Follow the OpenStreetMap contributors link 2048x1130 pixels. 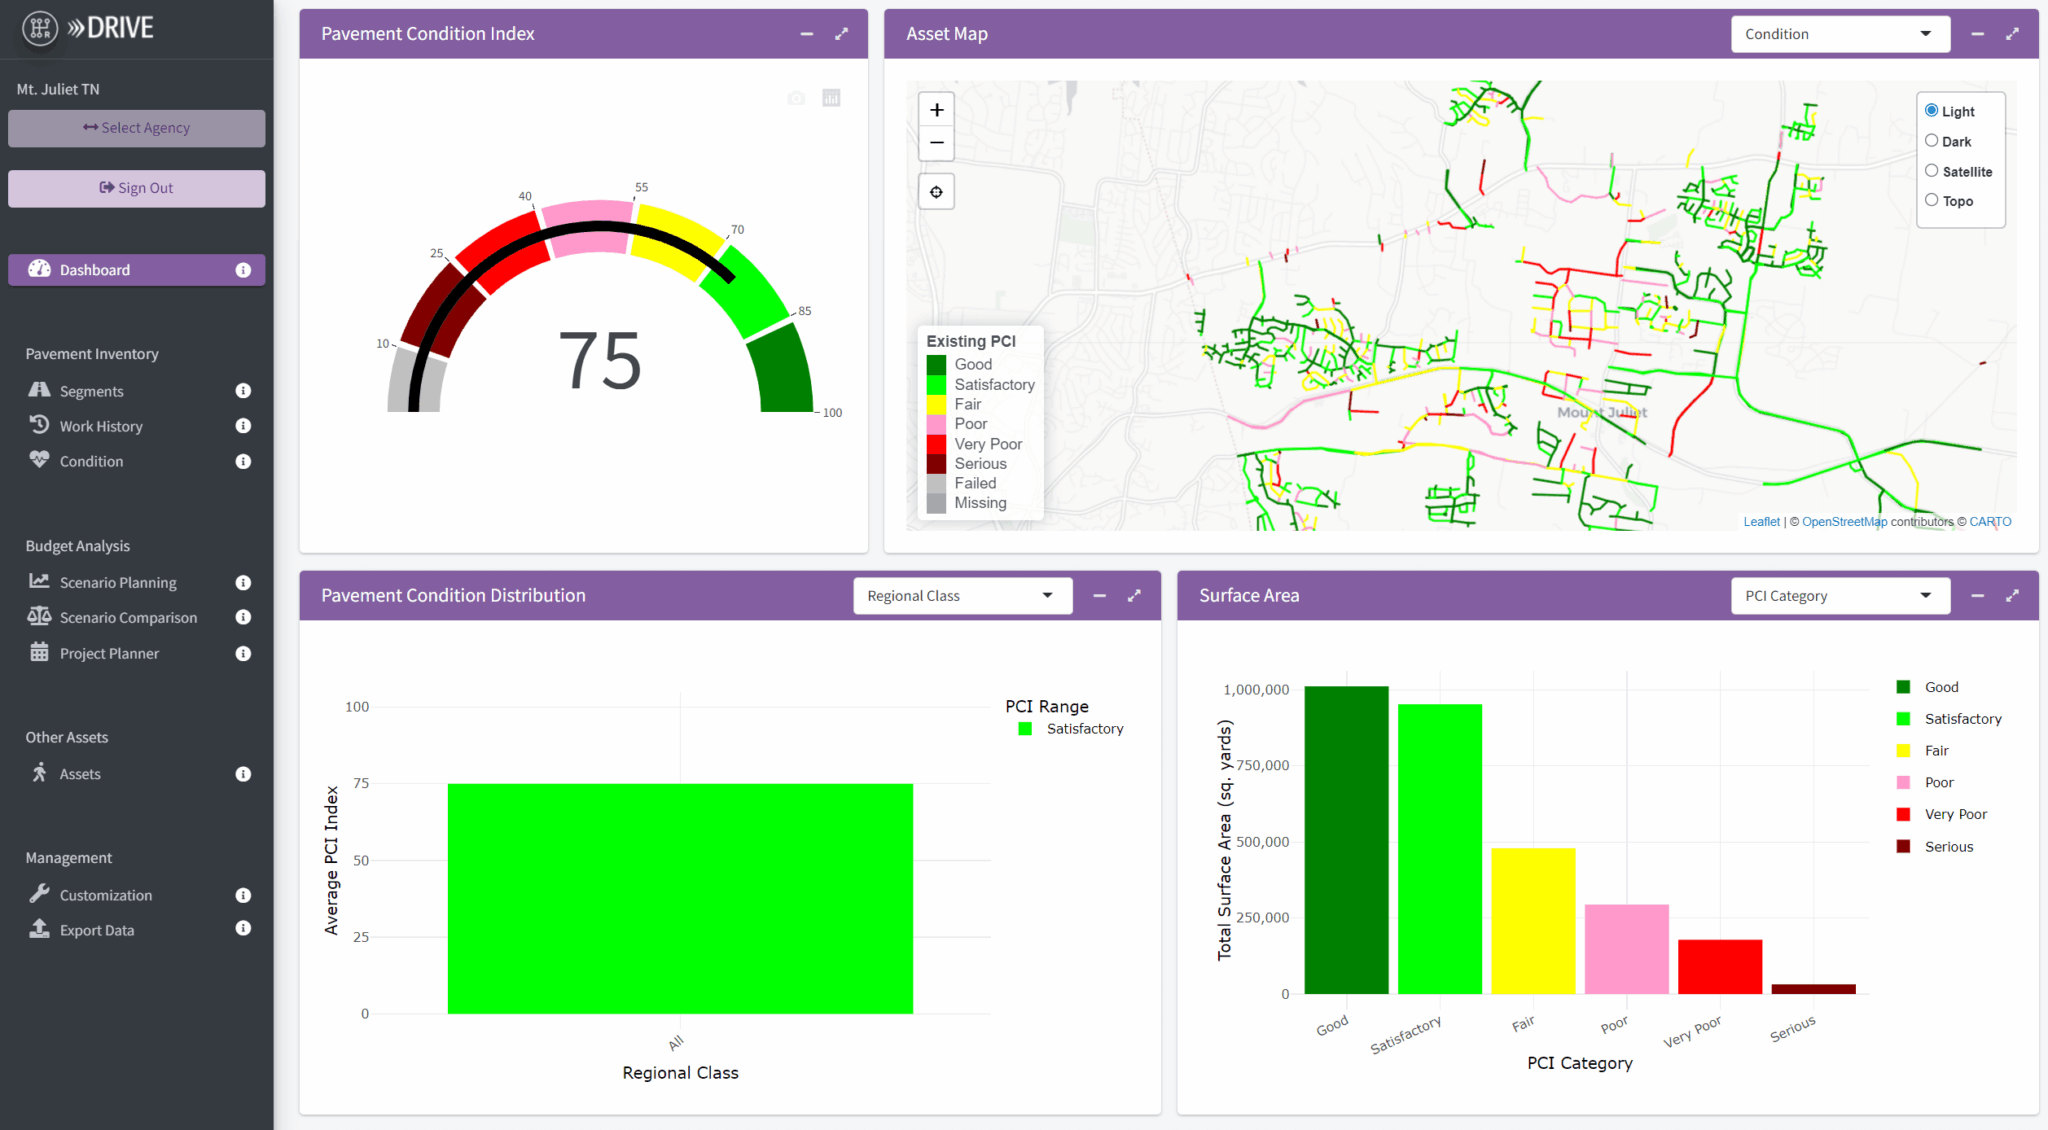[1844, 521]
